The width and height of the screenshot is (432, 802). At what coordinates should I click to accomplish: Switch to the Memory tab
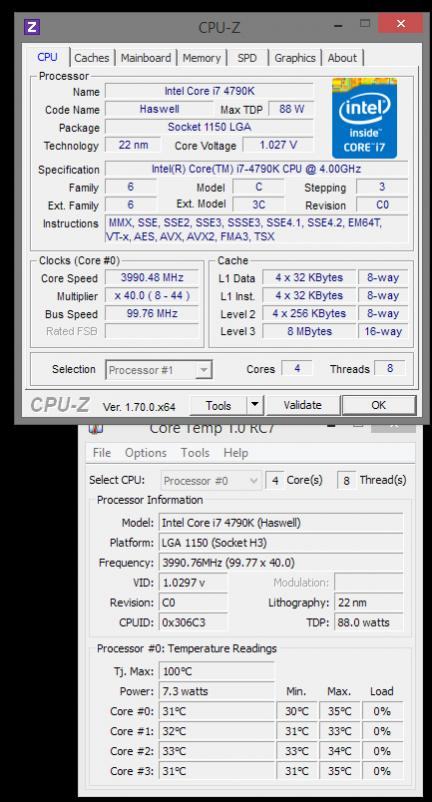click(x=201, y=58)
